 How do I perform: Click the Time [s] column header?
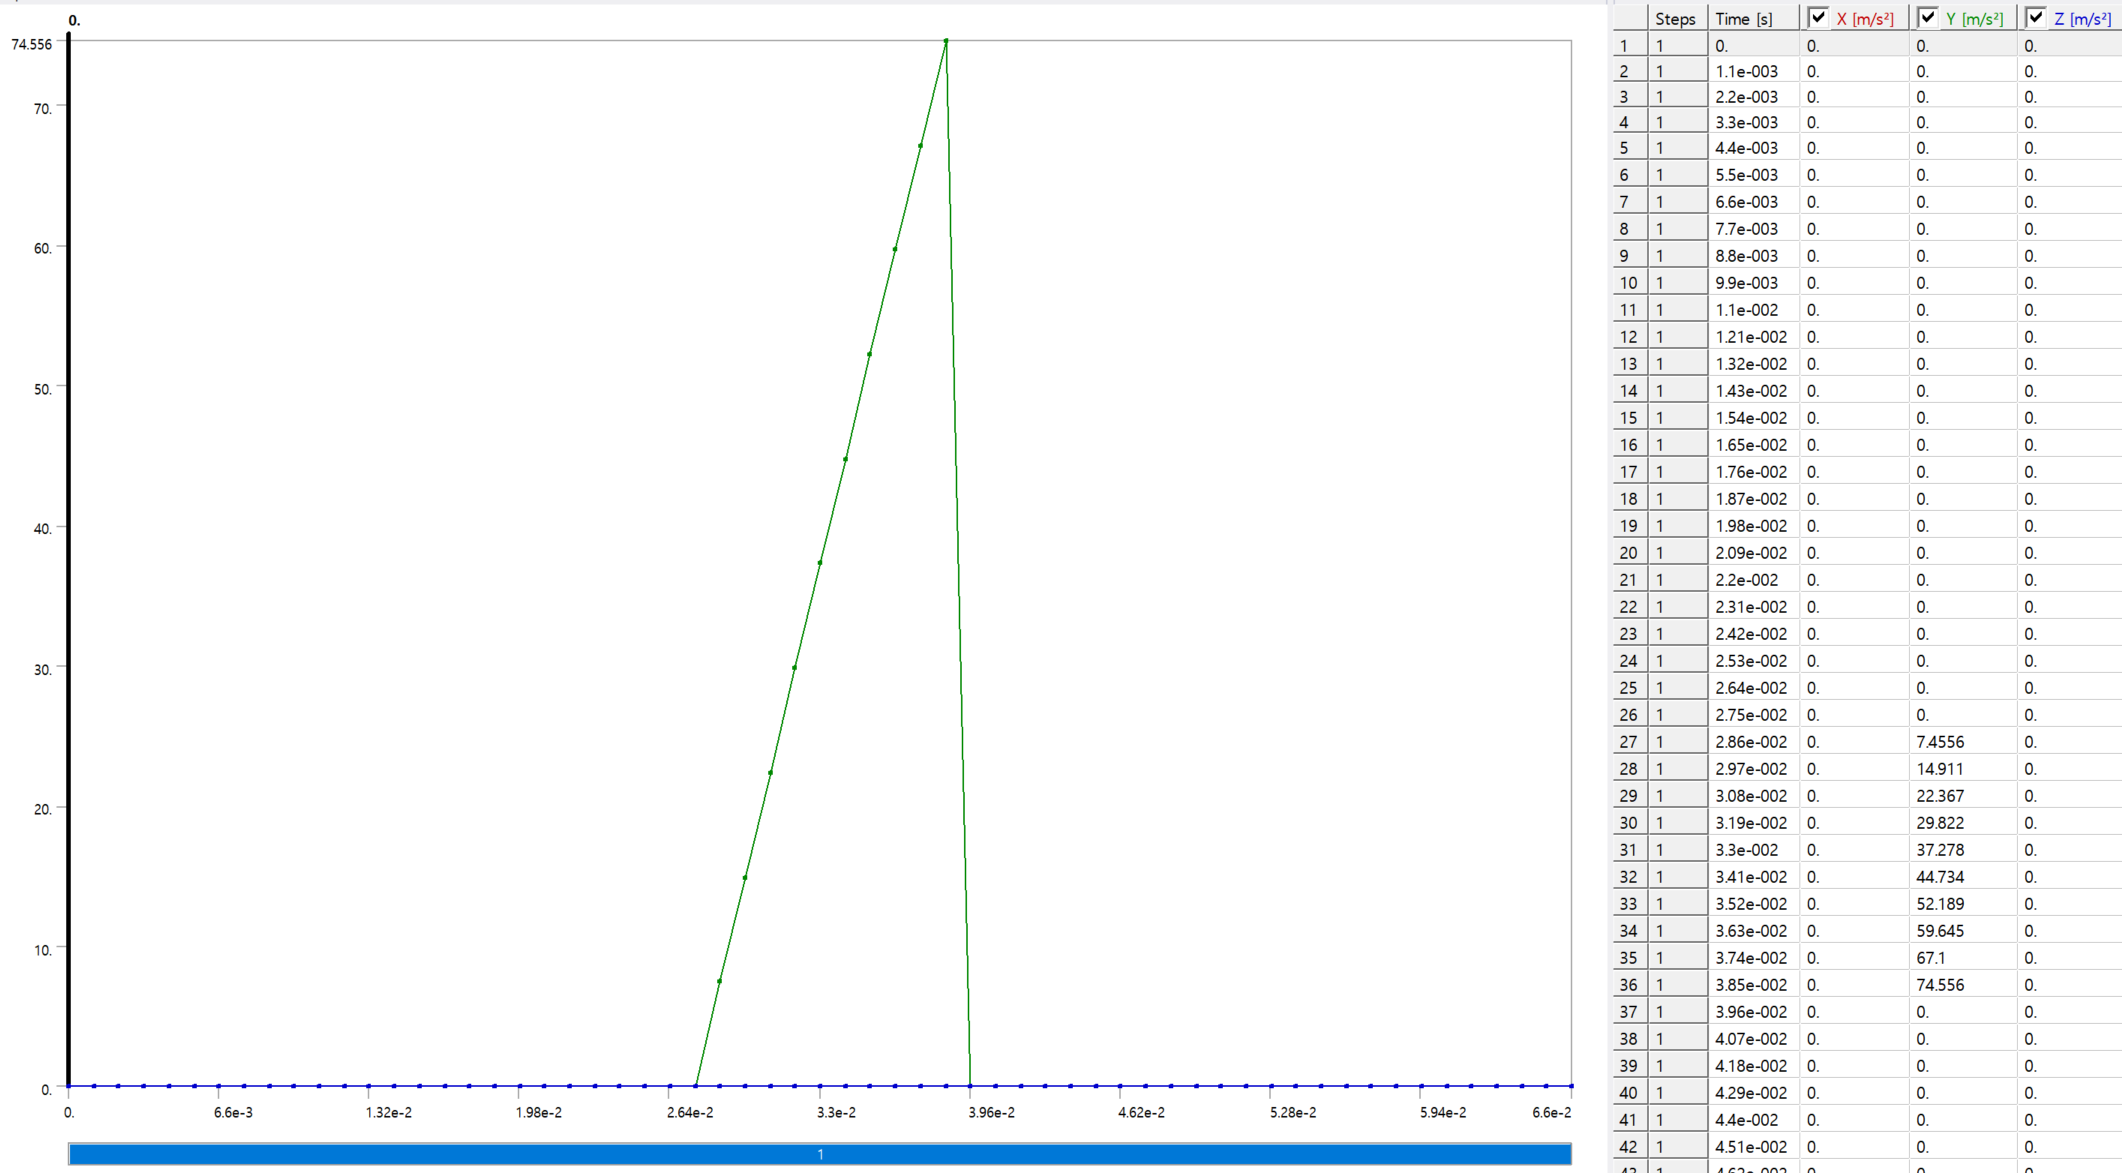click(x=1744, y=19)
